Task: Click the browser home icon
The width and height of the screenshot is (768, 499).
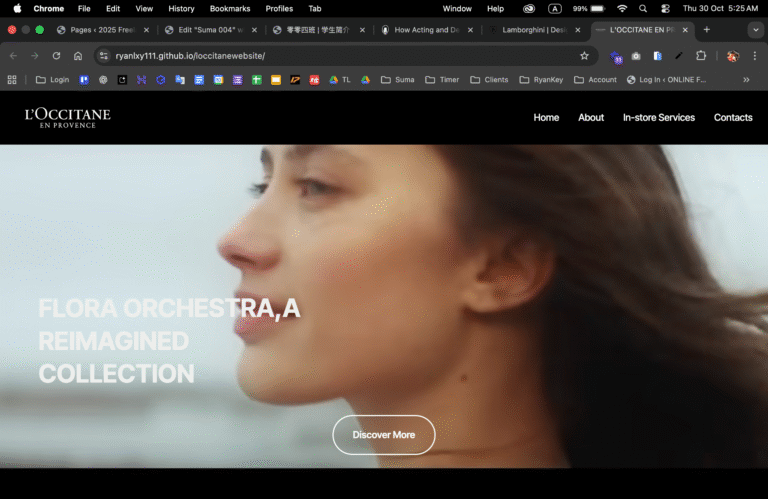Action: click(x=78, y=56)
